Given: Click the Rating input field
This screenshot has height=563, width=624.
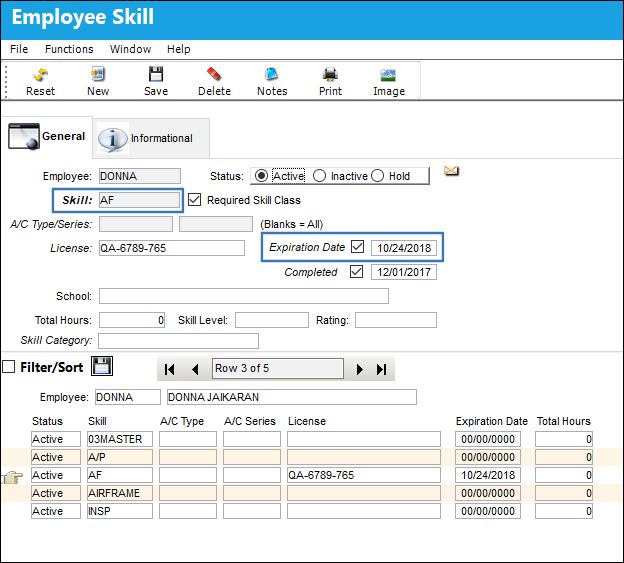Looking at the screenshot, I should pos(396,320).
